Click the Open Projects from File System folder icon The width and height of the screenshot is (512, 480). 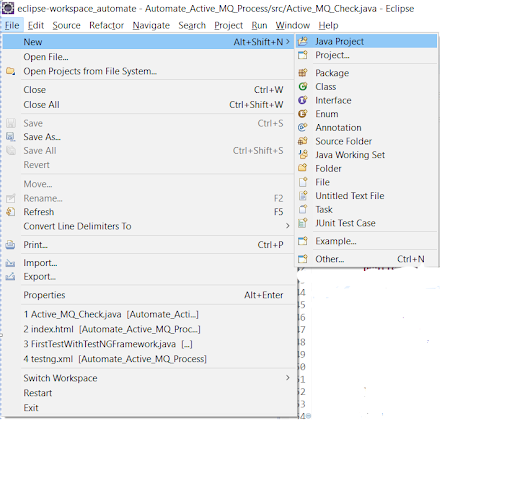(10, 71)
